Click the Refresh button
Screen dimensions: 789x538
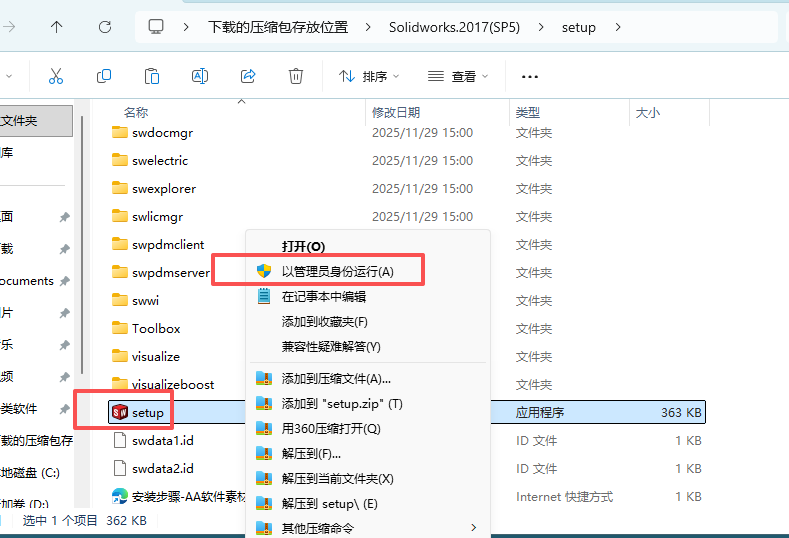pos(105,27)
